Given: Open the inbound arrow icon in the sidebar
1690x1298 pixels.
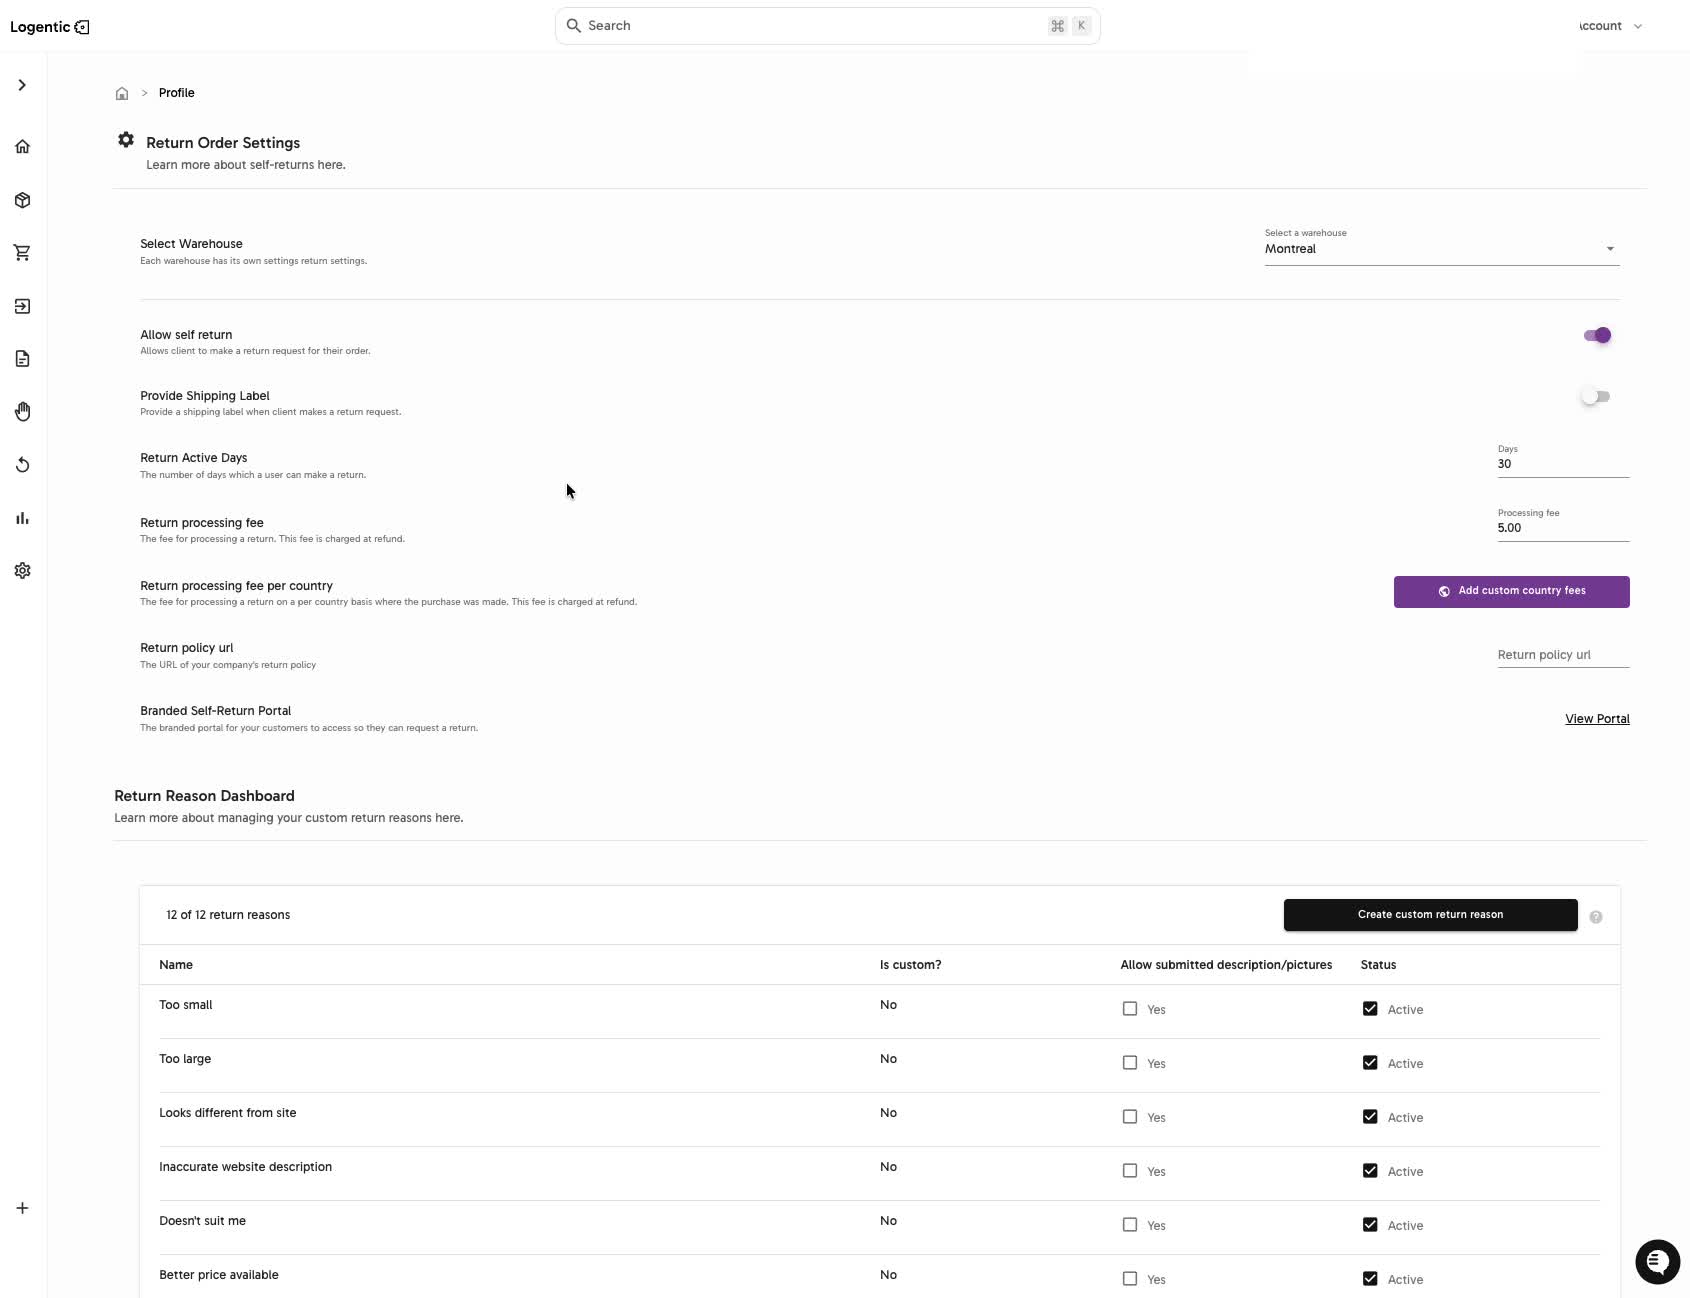Looking at the screenshot, I should [22, 306].
